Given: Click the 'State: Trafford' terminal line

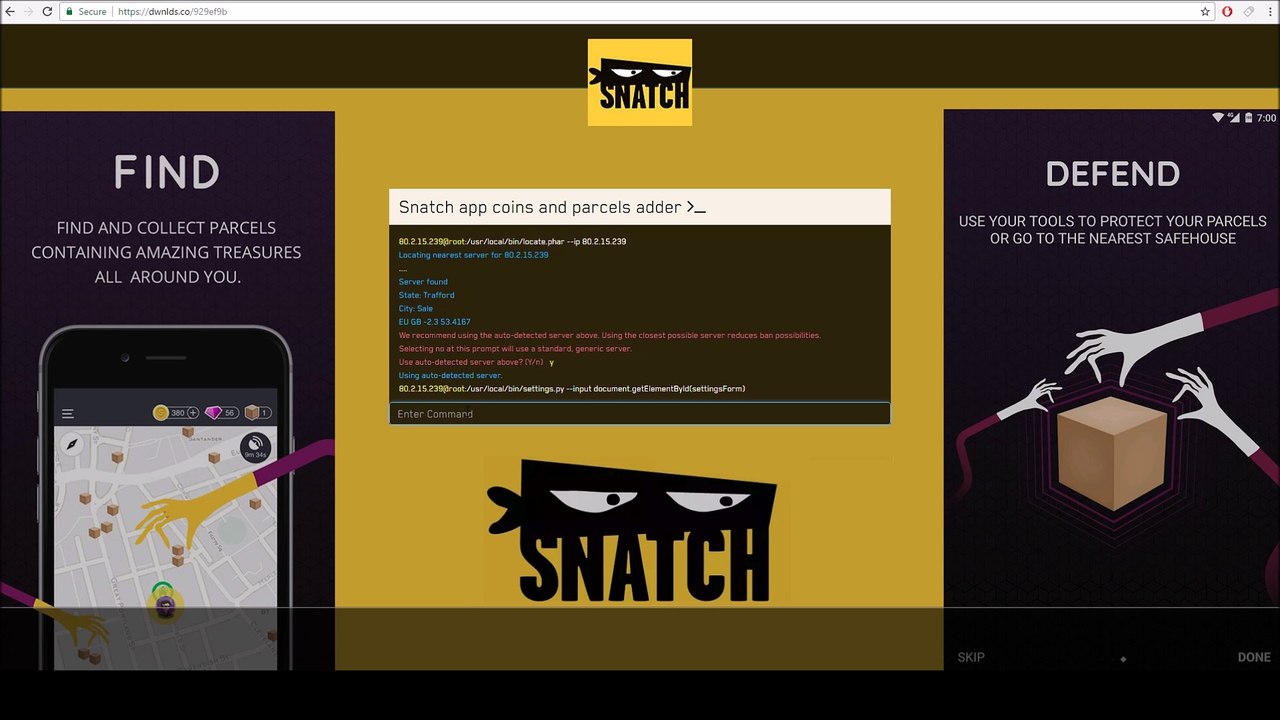Looking at the screenshot, I should pos(426,295).
